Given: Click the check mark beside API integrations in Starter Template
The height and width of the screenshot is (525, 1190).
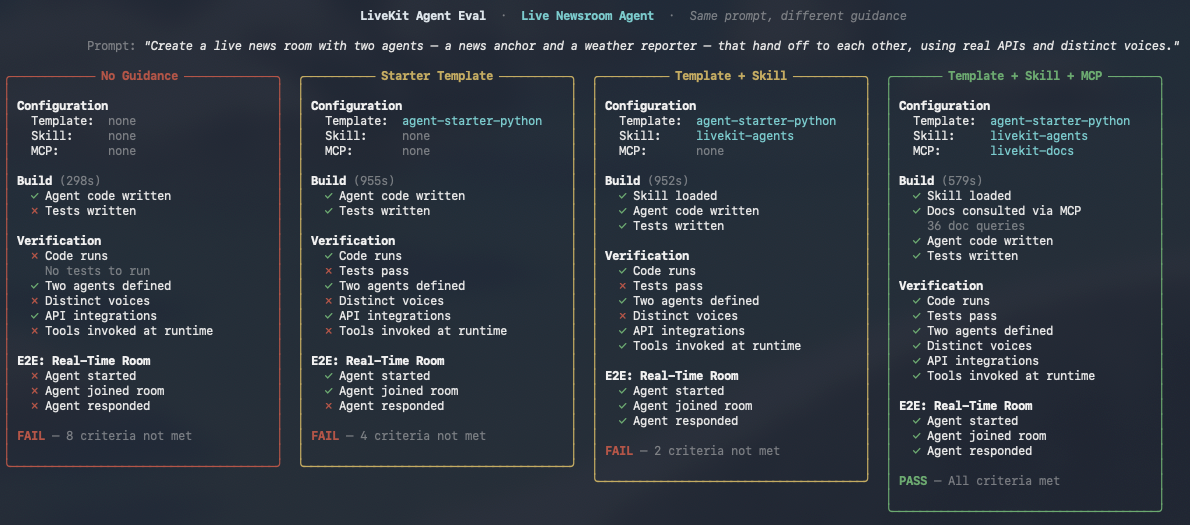Looking at the screenshot, I should pos(329,316).
